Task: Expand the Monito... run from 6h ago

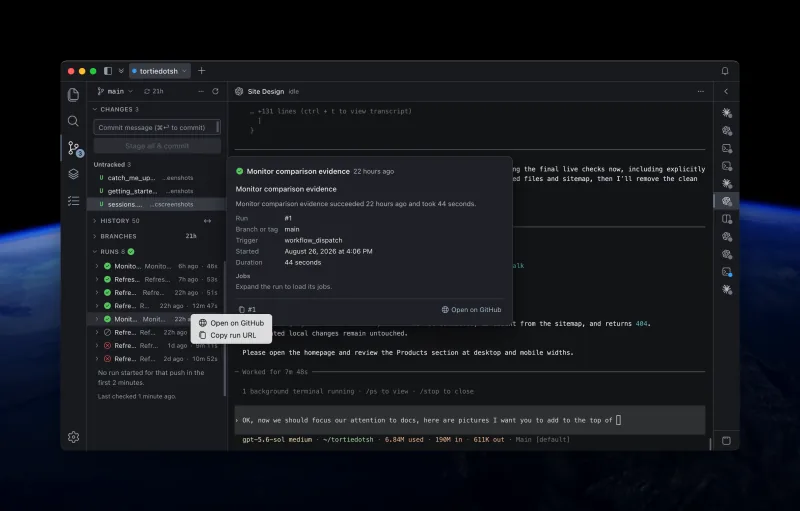Action: (x=96, y=266)
